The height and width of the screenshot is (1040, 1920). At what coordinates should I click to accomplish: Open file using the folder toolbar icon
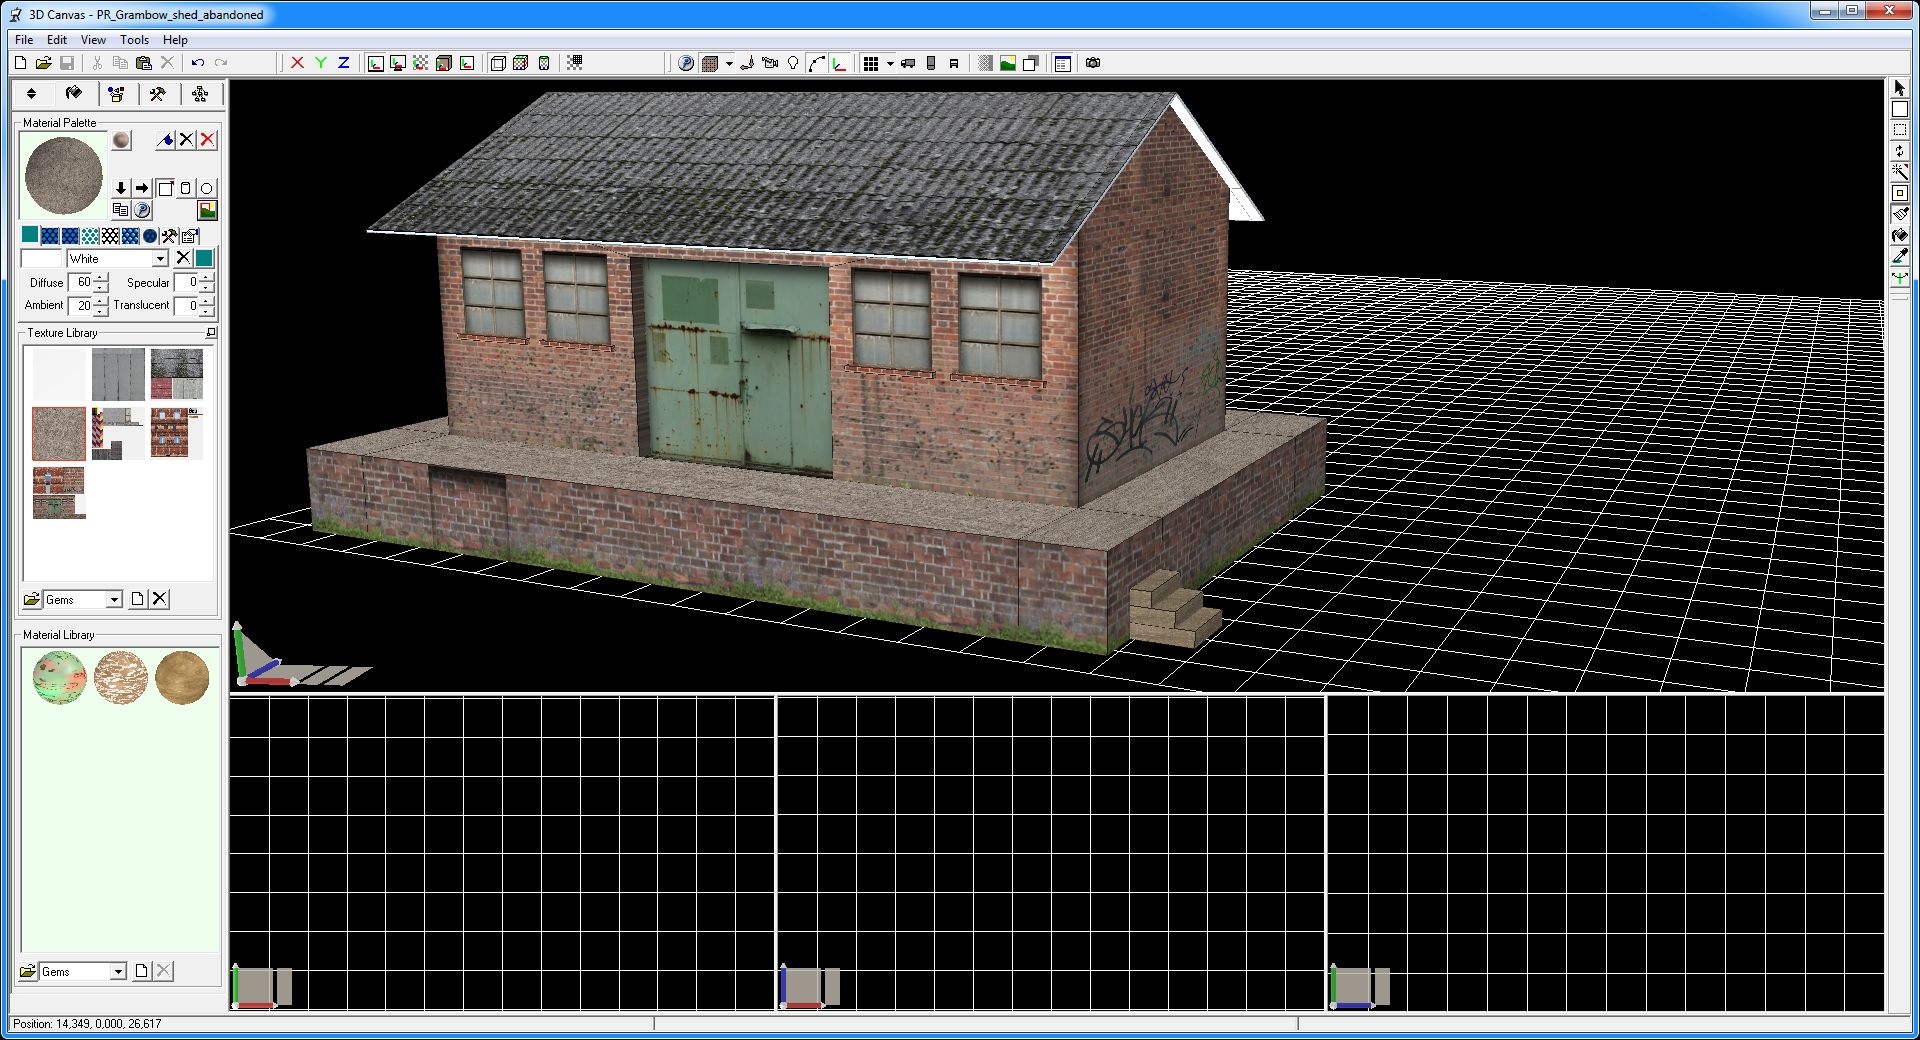(43, 63)
